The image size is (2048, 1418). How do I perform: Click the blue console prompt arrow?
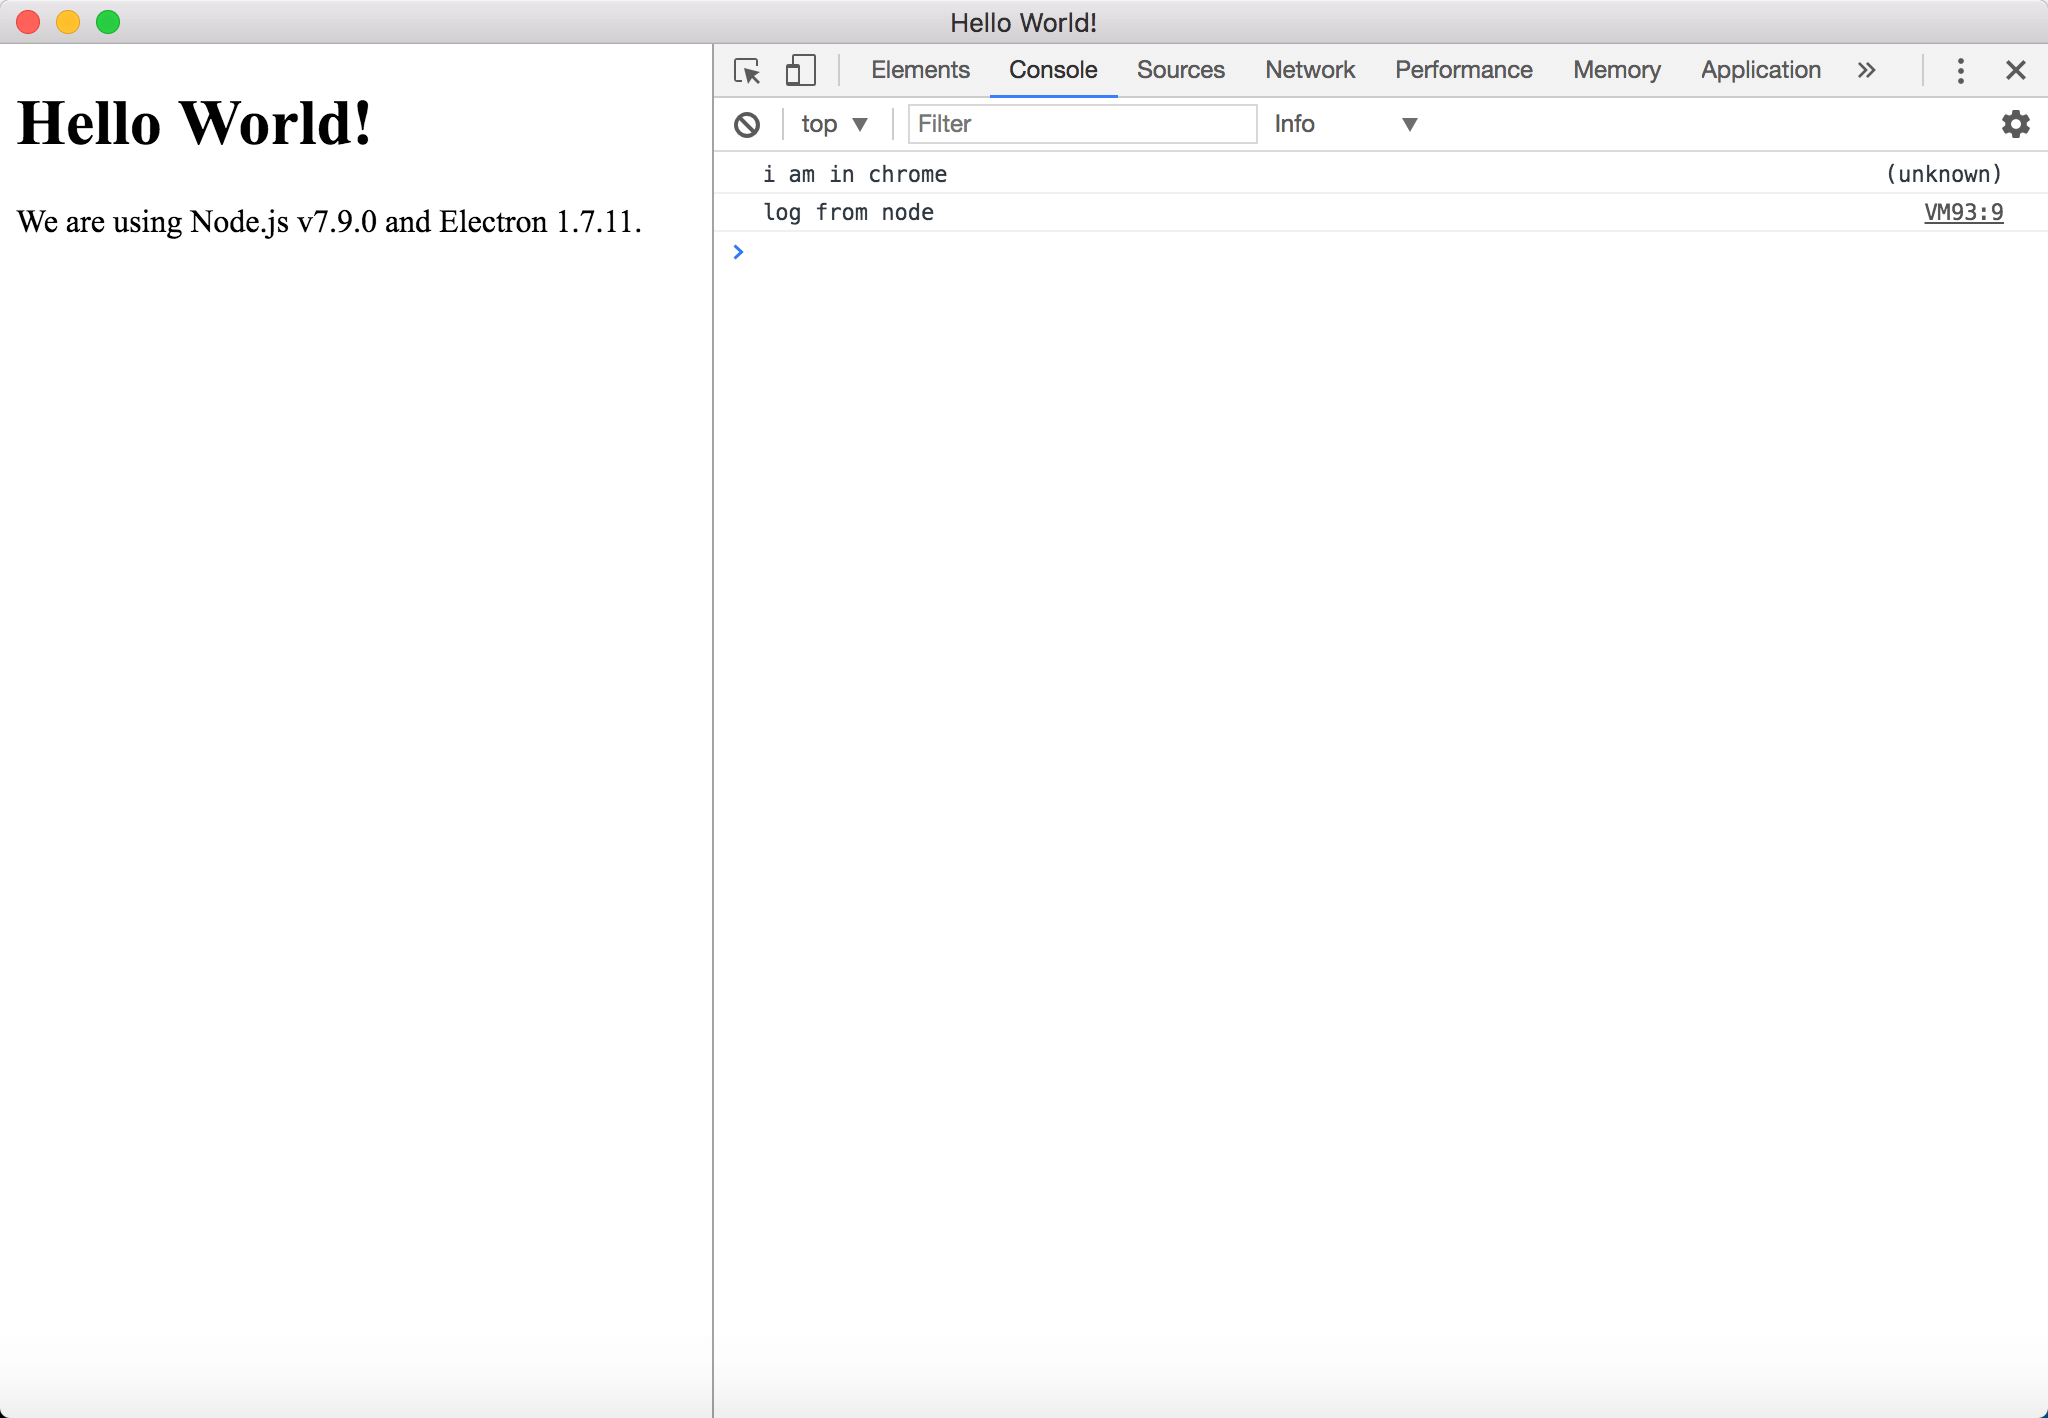pos(738,252)
